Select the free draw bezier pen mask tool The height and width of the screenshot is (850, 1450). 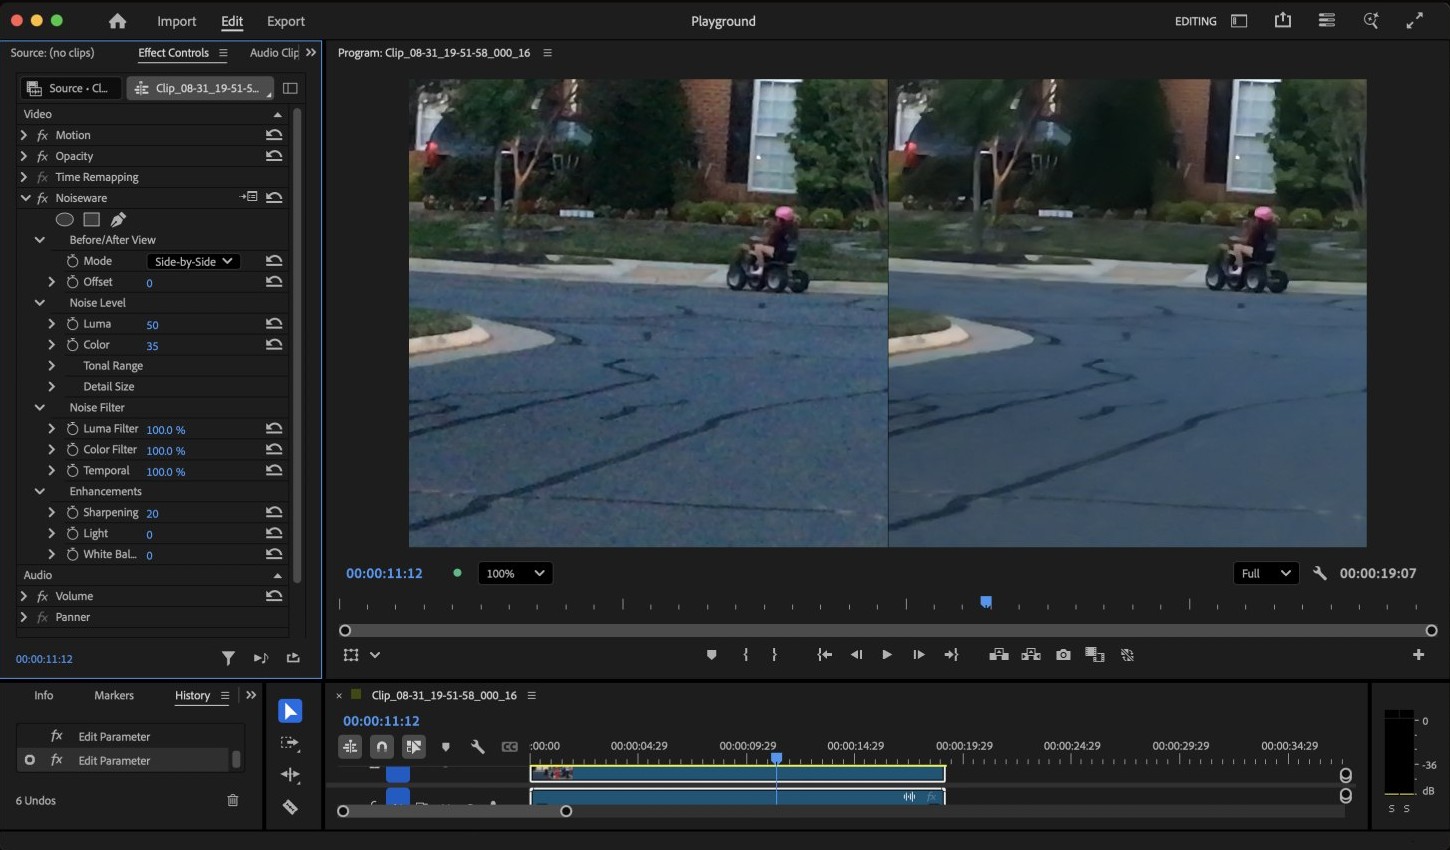(x=118, y=219)
